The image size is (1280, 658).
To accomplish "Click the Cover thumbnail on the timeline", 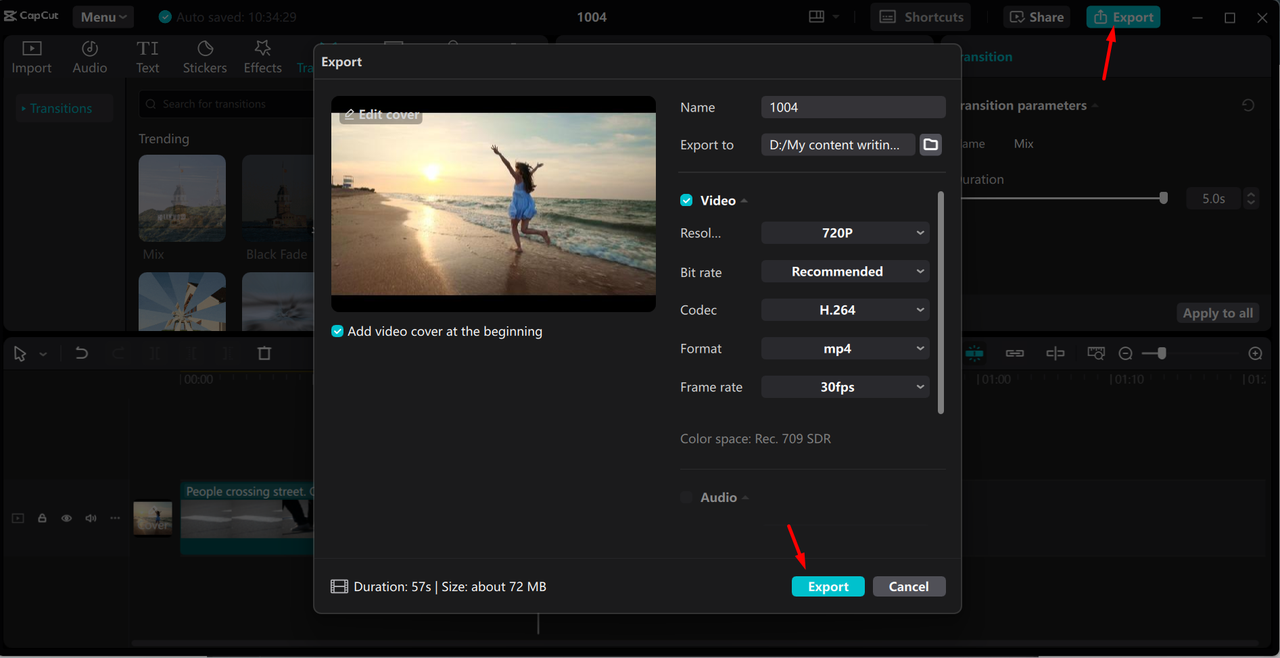I will pos(153,519).
